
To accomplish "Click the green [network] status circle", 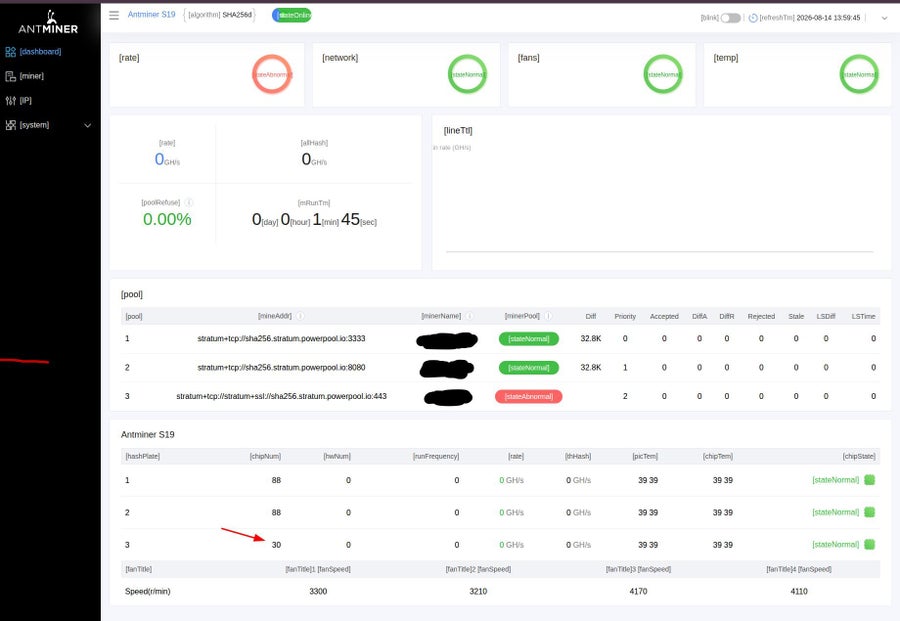I will [x=467, y=74].
